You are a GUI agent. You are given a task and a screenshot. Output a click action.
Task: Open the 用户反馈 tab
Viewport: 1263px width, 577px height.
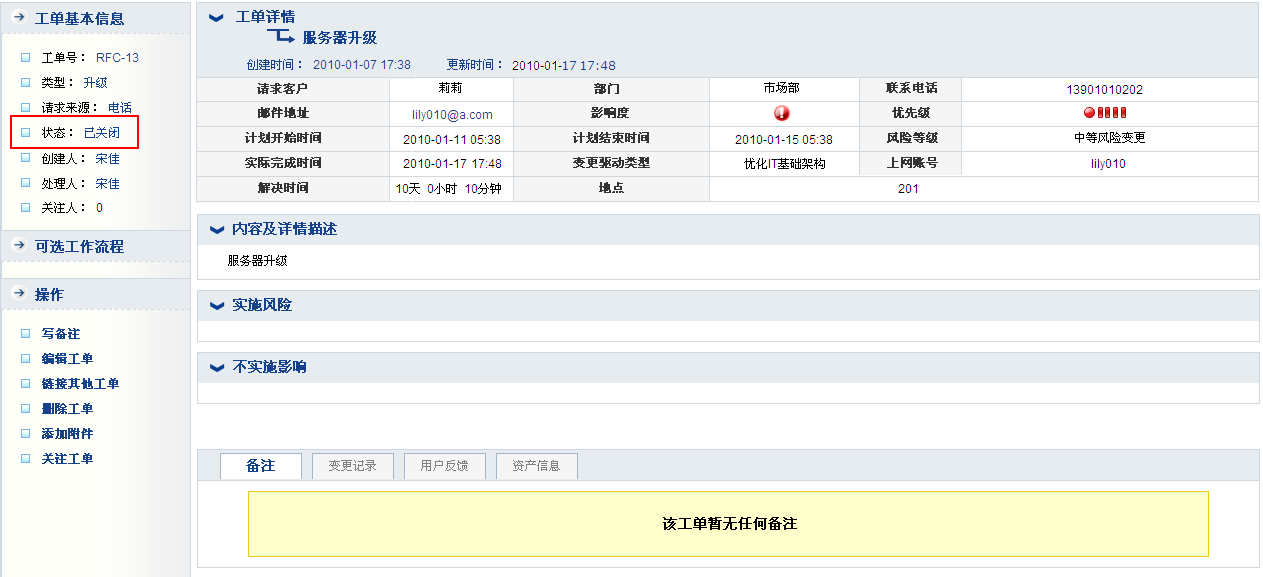pyautogui.click(x=444, y=466)
